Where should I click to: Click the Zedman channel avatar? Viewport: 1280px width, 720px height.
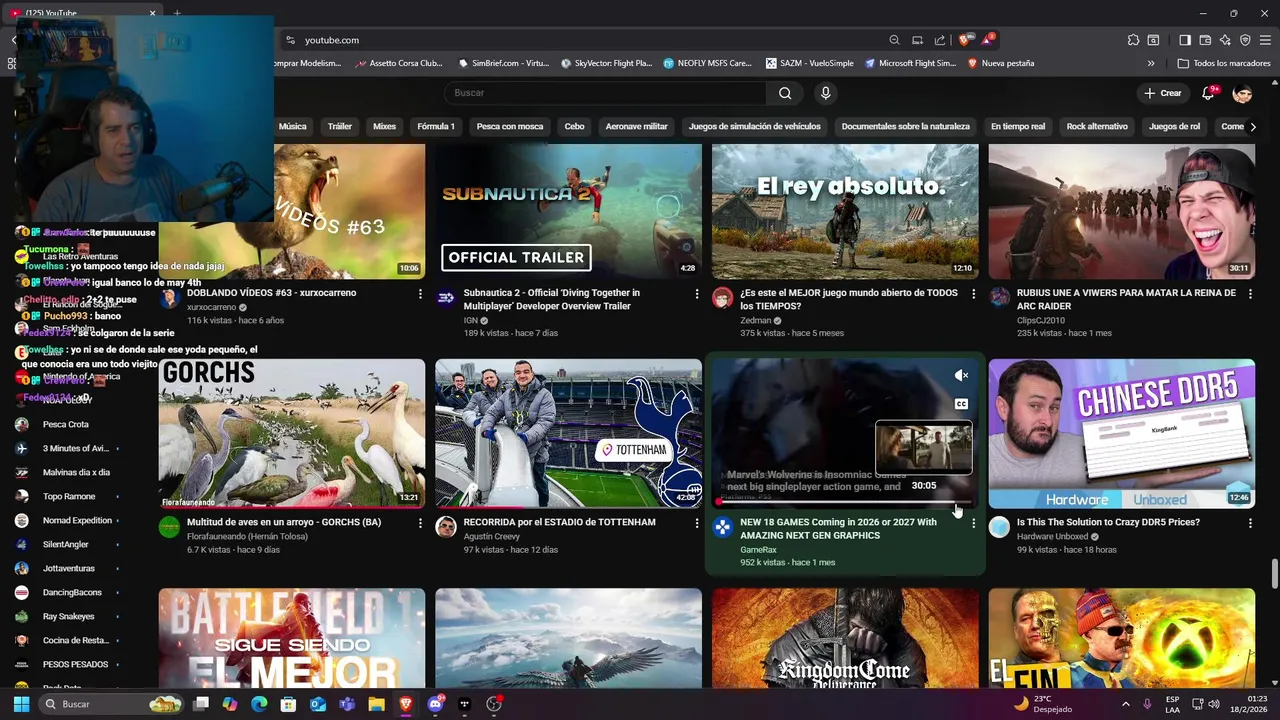(x=723, y=298)
